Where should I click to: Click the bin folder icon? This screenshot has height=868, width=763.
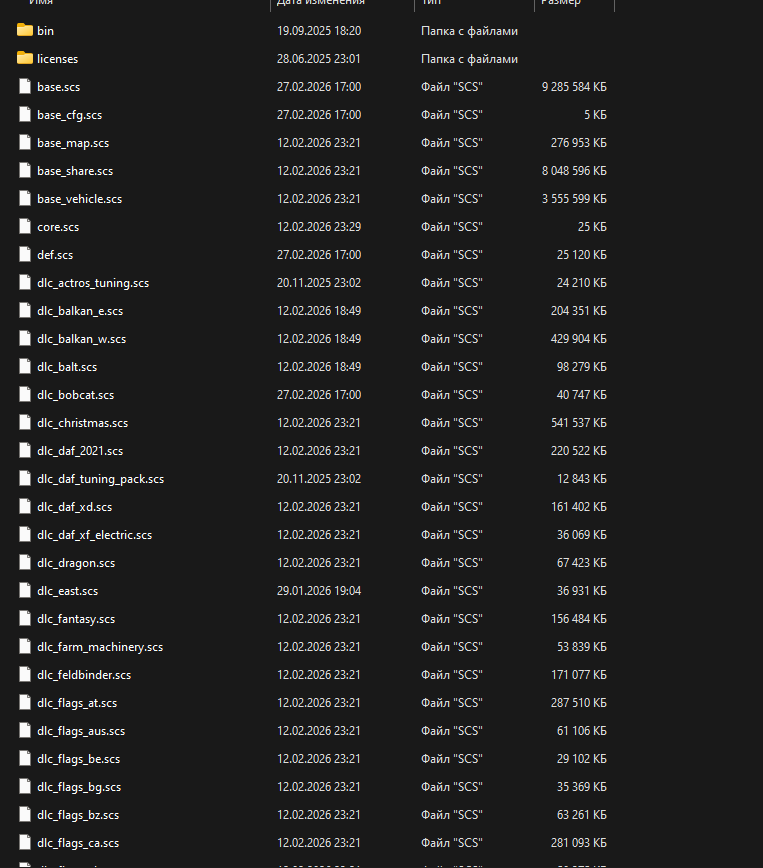coord(25,31)
